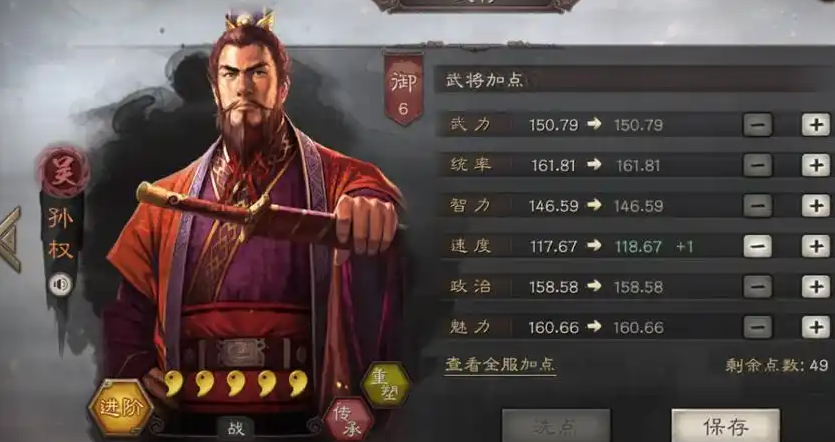Screen dimensions: 835x442
Task: Decrease 武力 with the minus button
Action: (758, 125)
